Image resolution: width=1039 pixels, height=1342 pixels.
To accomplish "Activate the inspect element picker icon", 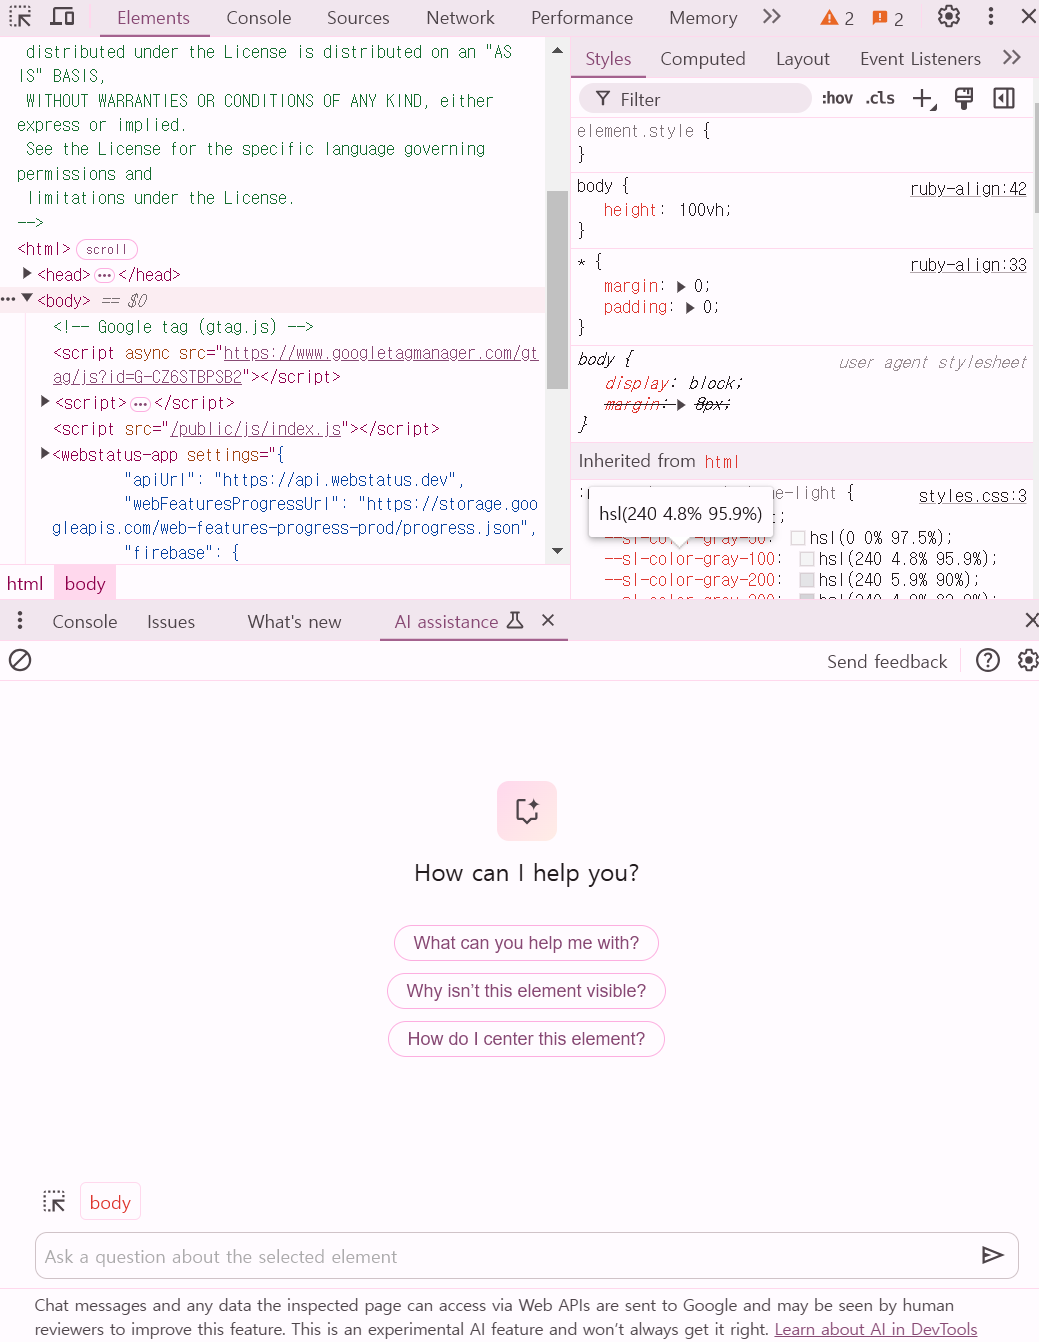I will pos(20,17).
